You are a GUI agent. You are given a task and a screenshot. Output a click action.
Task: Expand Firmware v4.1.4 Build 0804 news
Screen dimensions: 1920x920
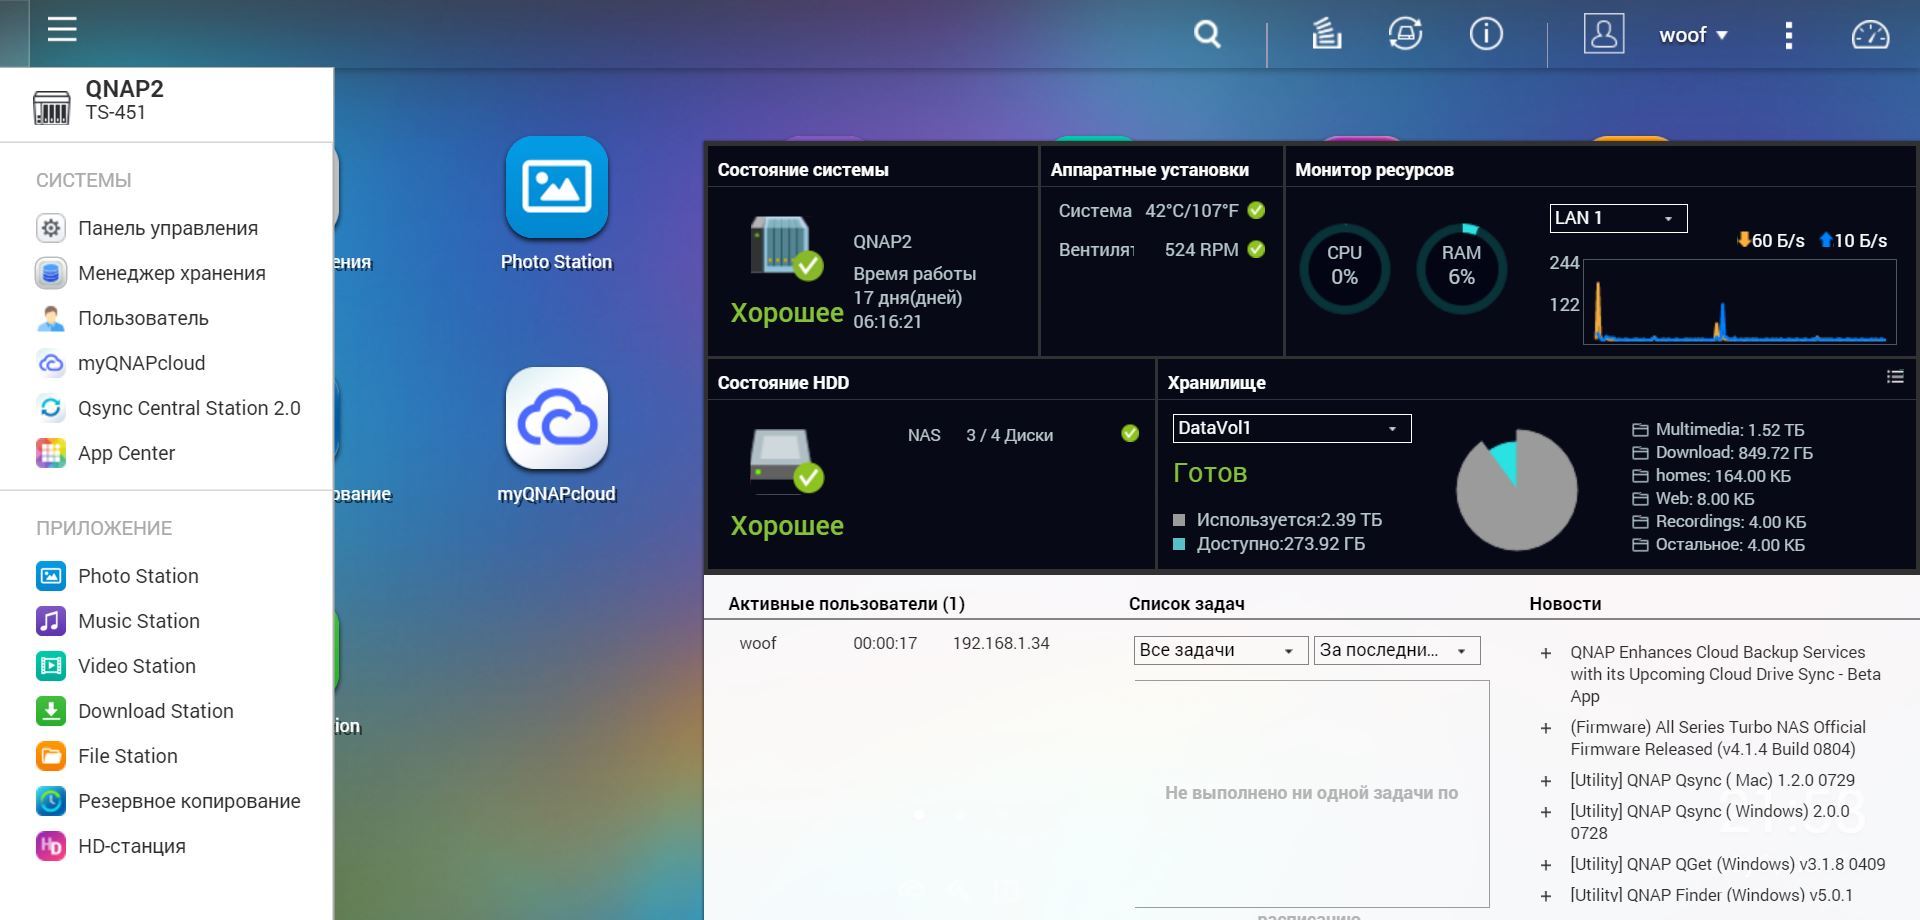coord(1545,728)
